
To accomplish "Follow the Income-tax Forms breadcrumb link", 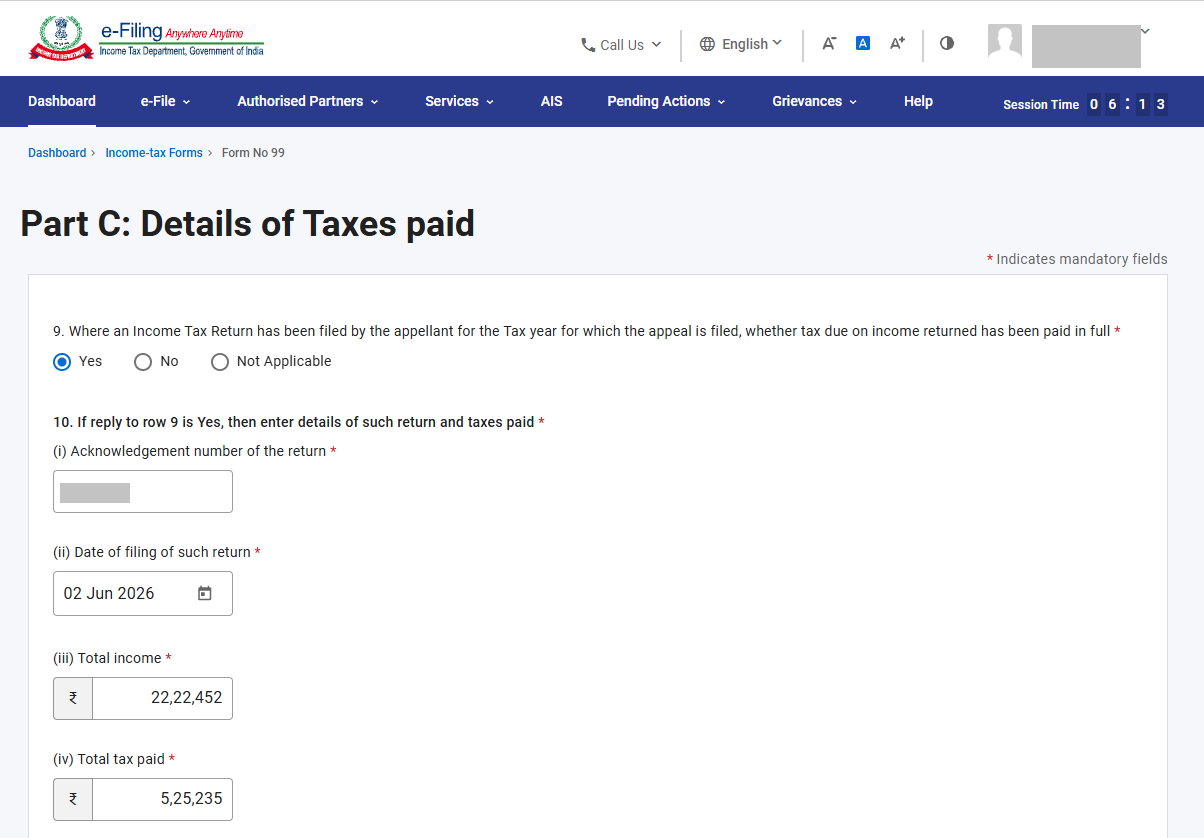I will [154, 153].
